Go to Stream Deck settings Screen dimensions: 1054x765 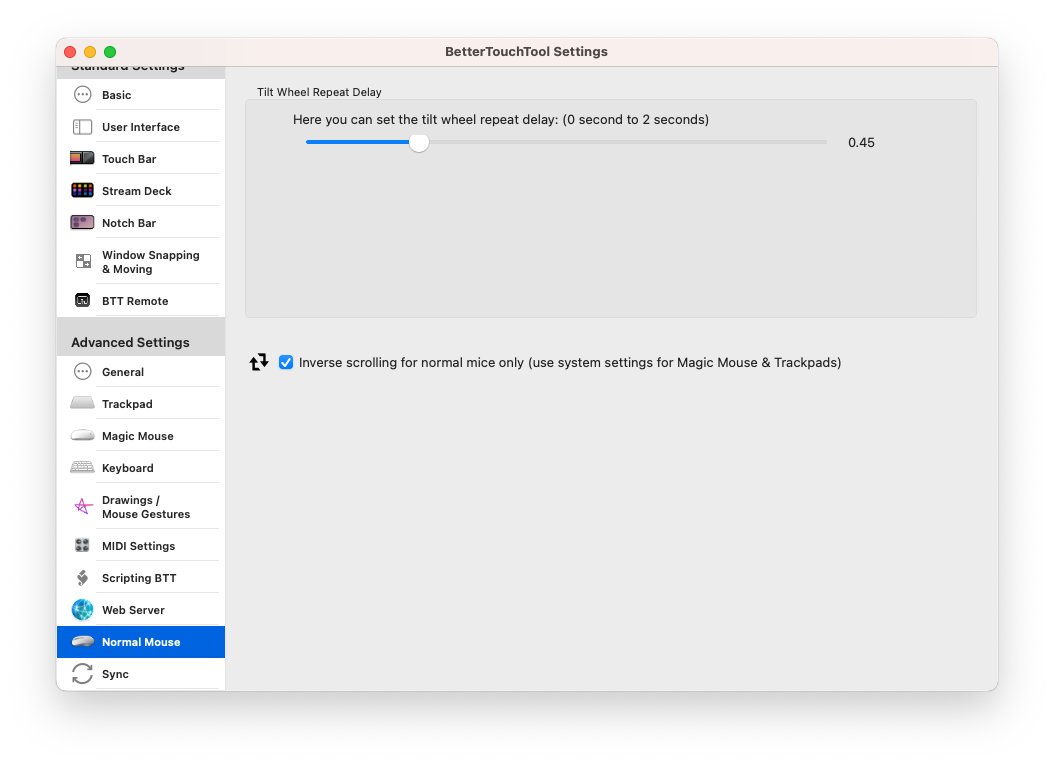pos(141,191)
